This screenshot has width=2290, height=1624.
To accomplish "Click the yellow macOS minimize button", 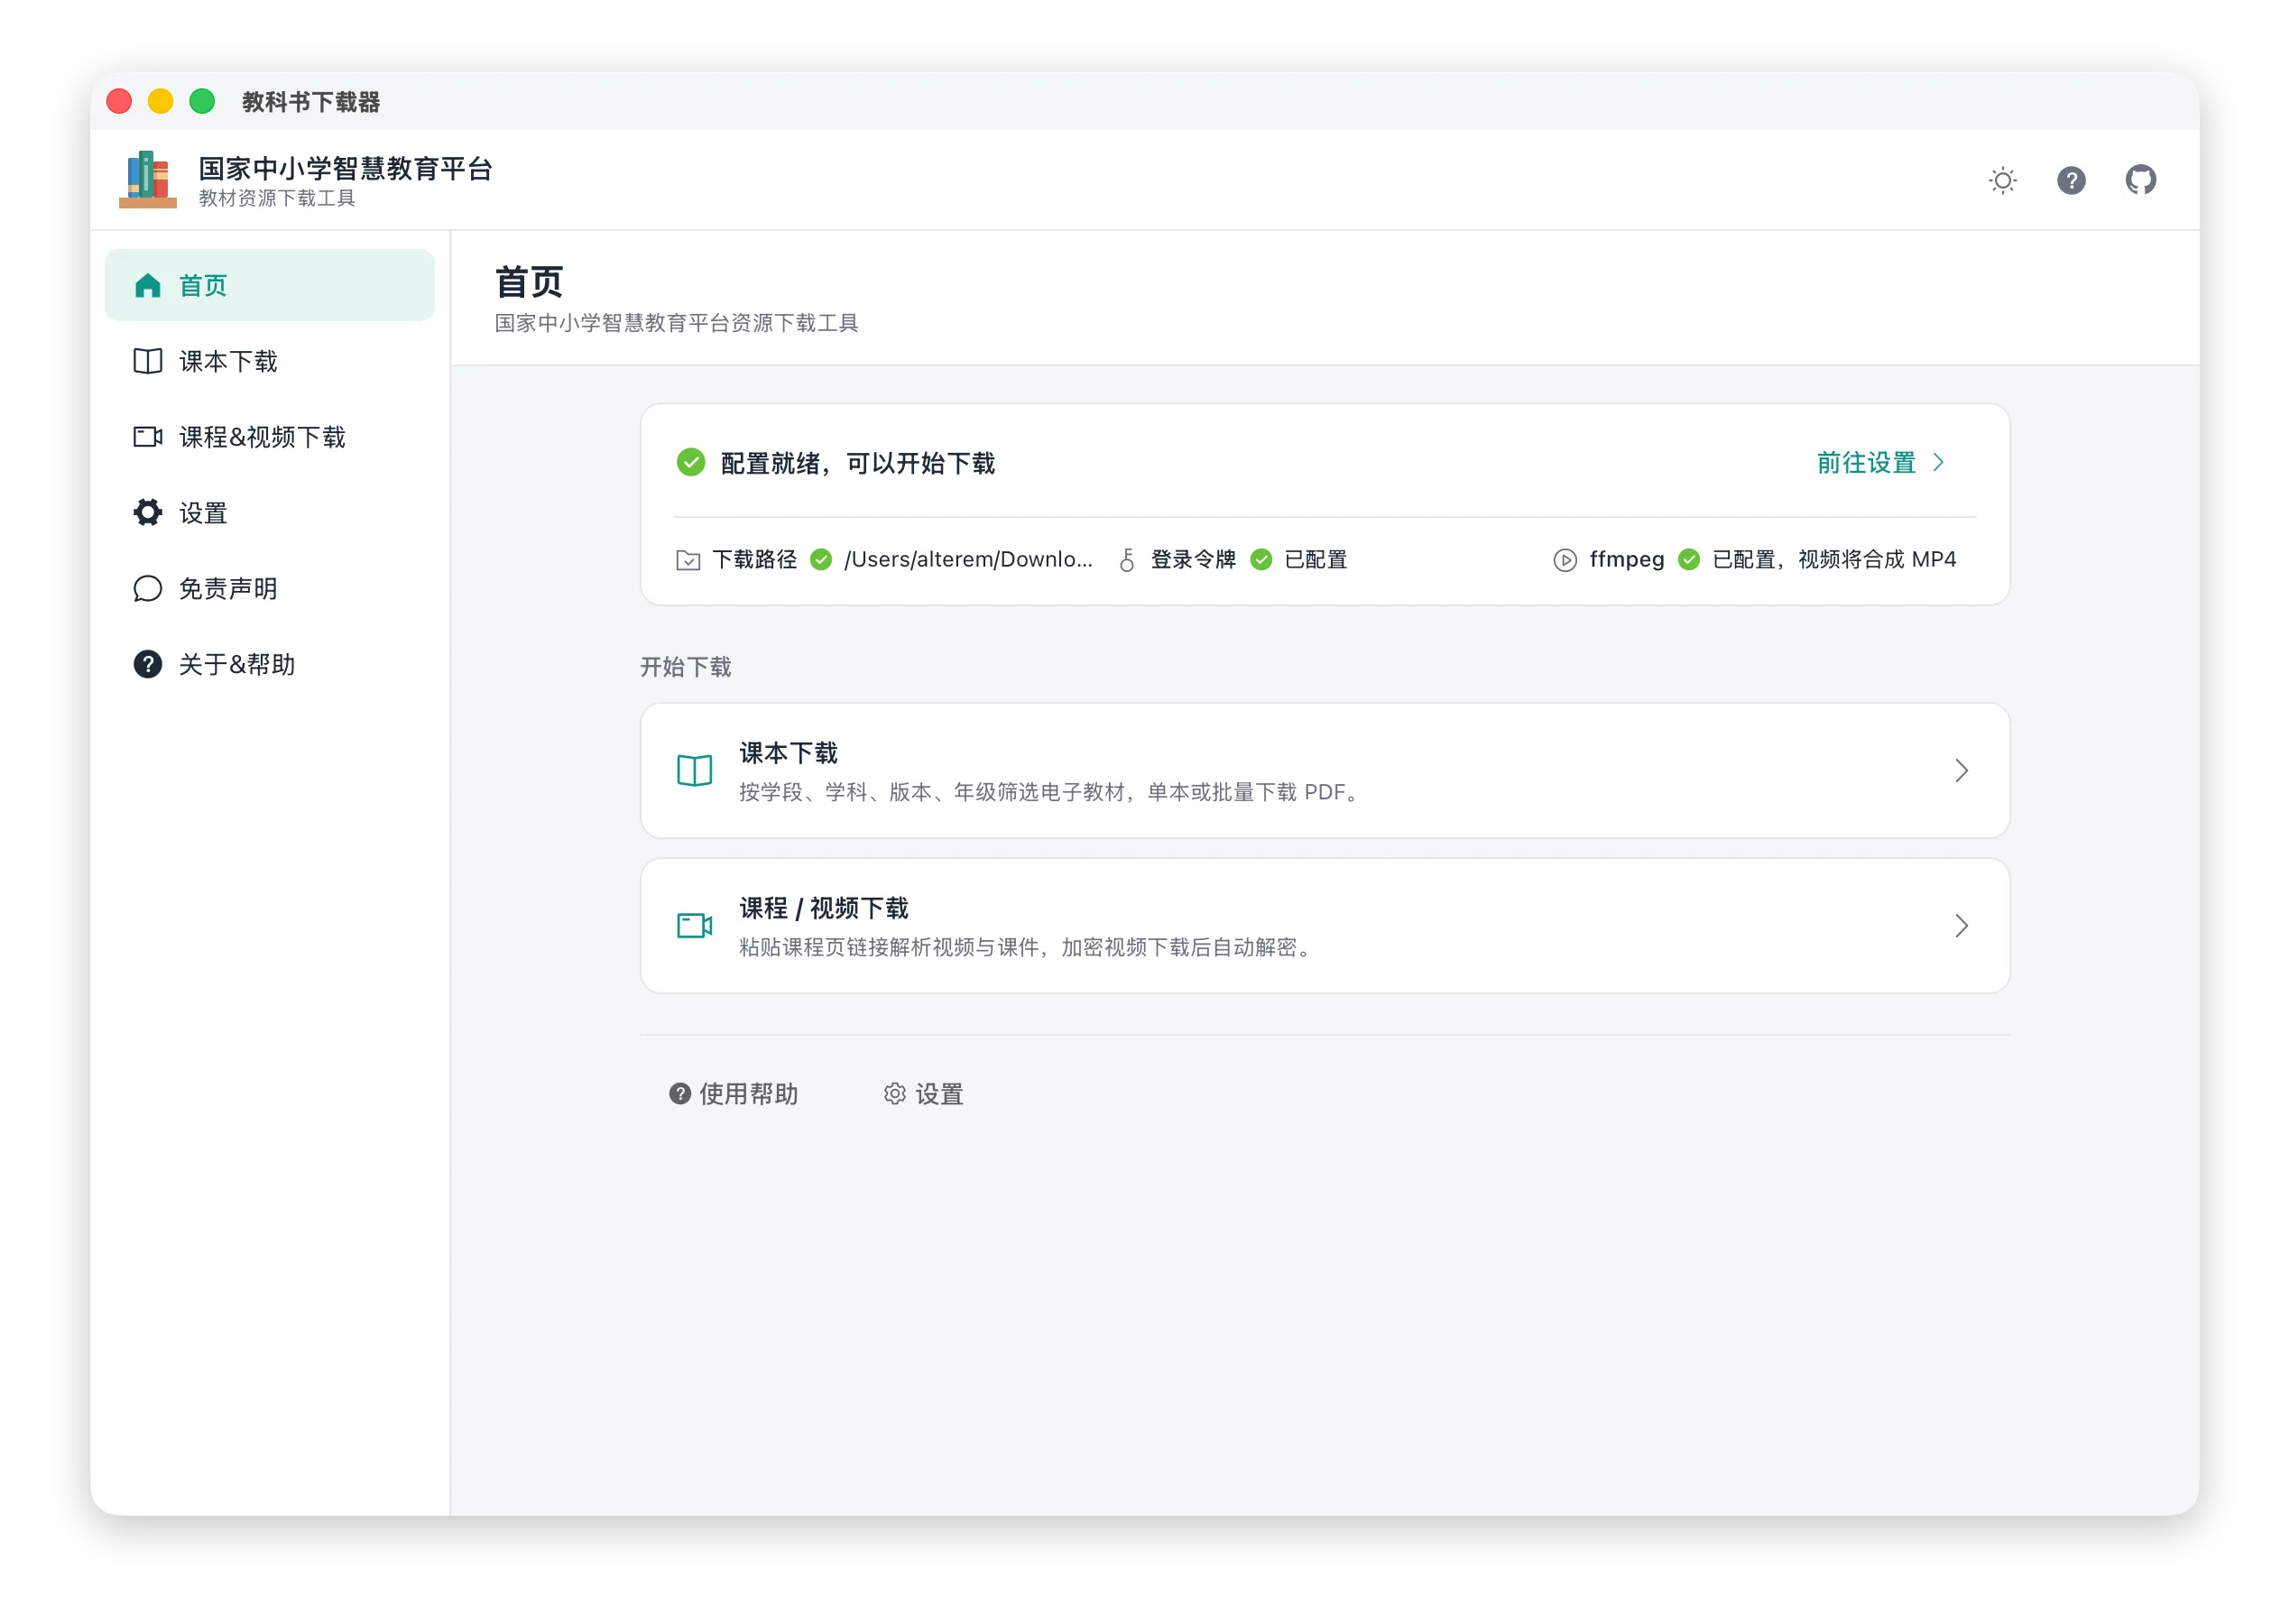I will [160, 101].
